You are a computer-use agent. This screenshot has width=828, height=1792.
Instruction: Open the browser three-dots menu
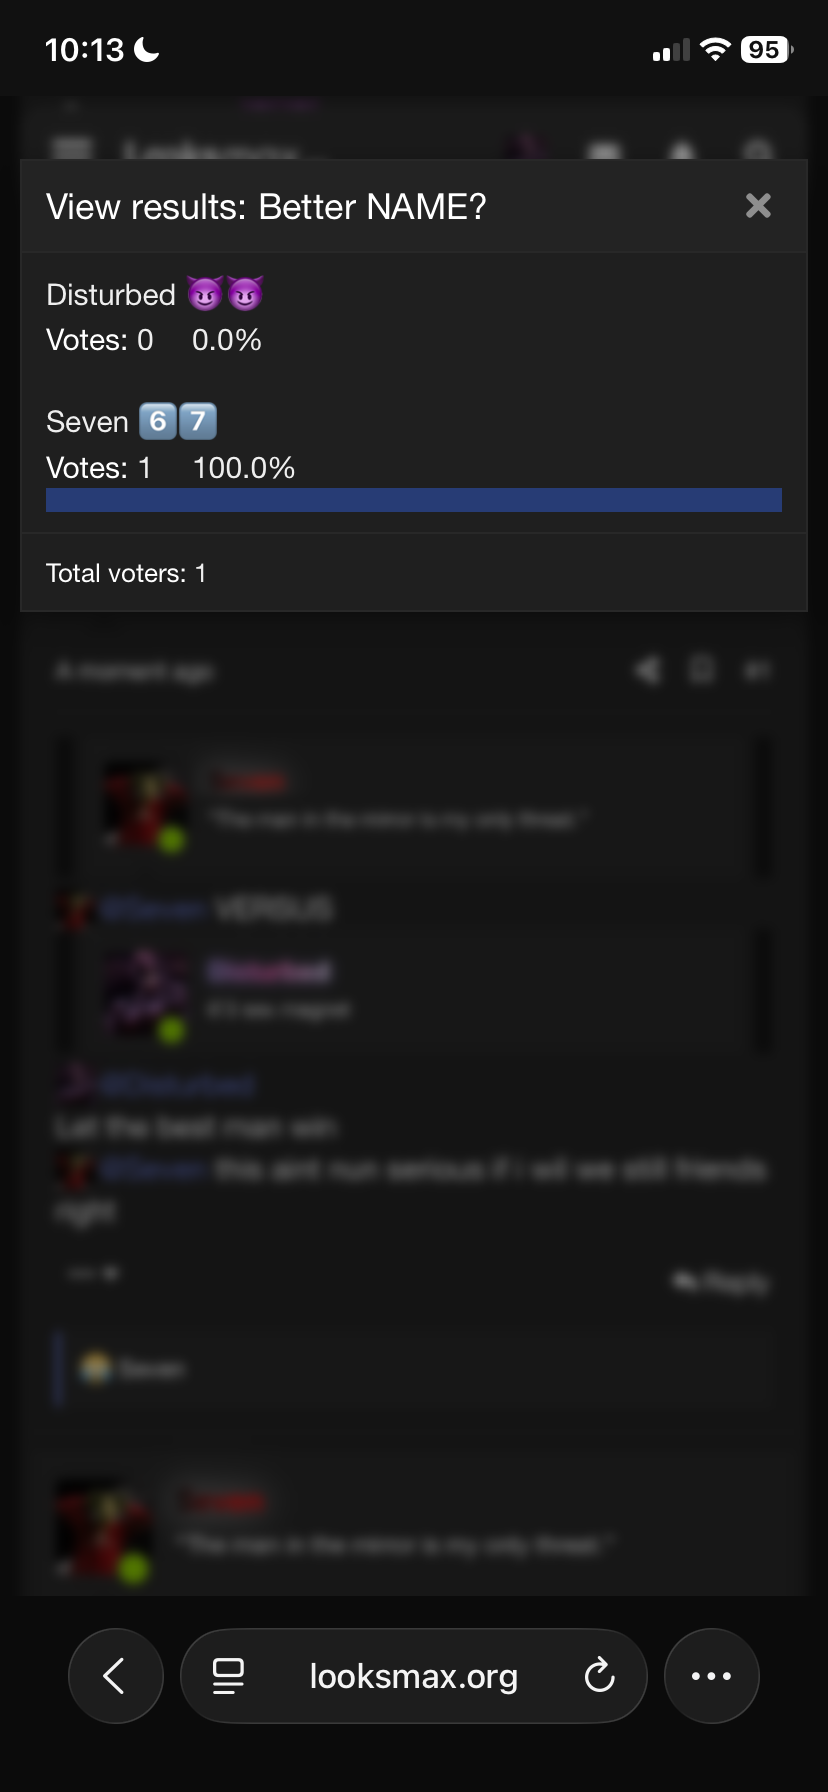[712, 1676]
